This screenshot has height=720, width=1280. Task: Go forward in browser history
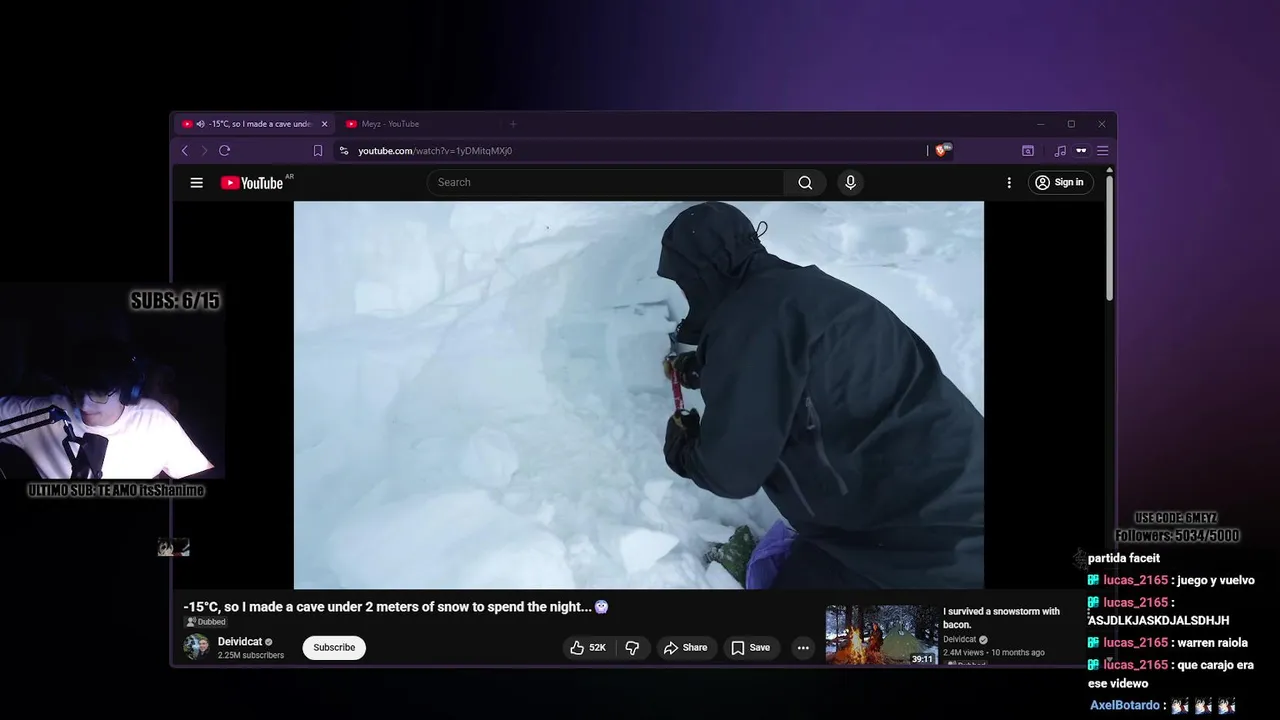(x=204, y=151)
